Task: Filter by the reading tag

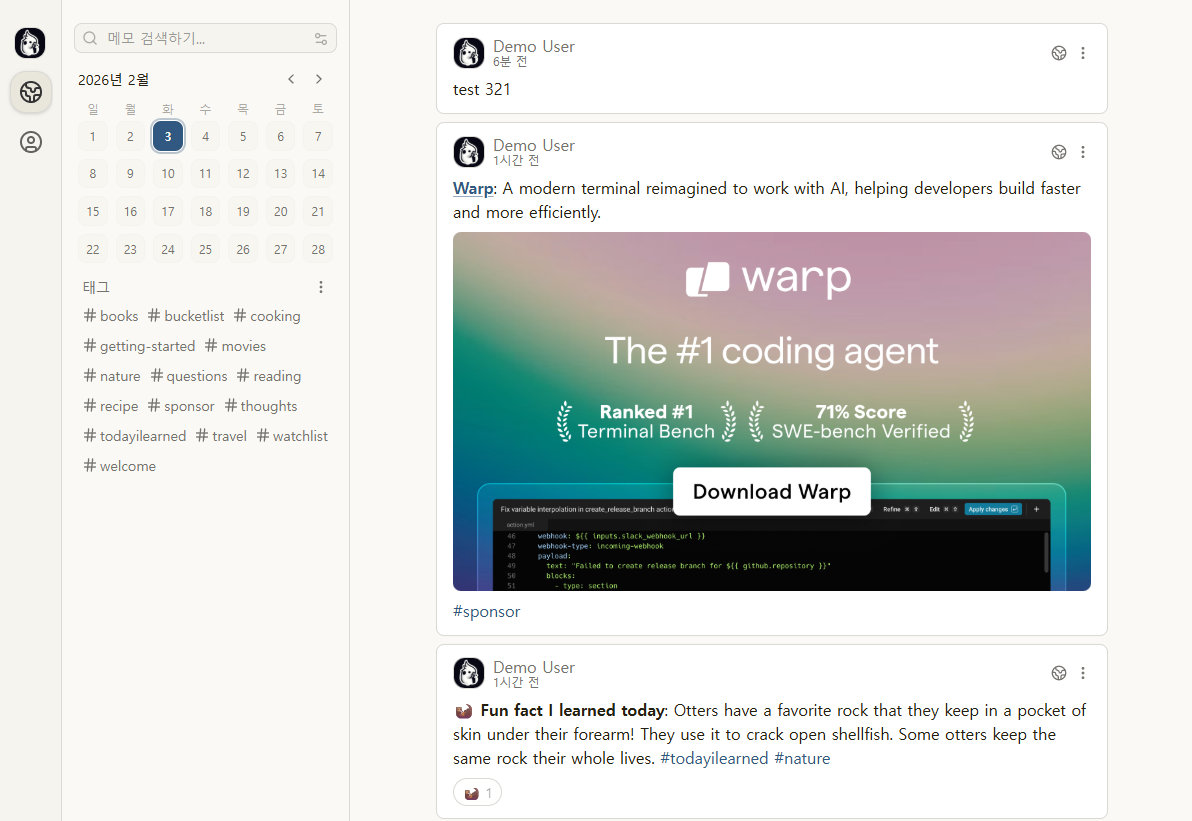Action: tap(269, 376)
